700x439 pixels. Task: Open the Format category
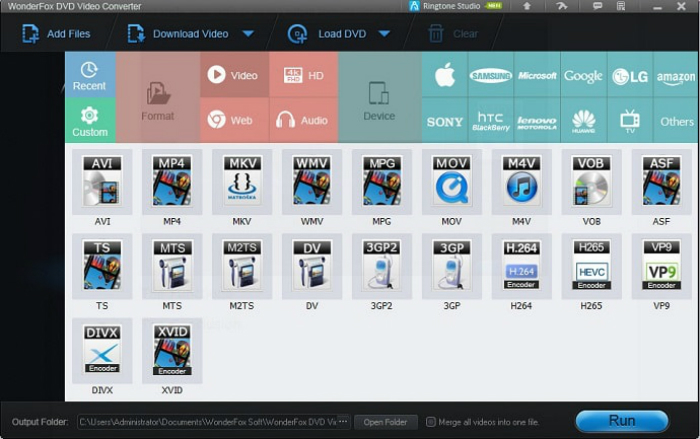[x=158, y=97]
